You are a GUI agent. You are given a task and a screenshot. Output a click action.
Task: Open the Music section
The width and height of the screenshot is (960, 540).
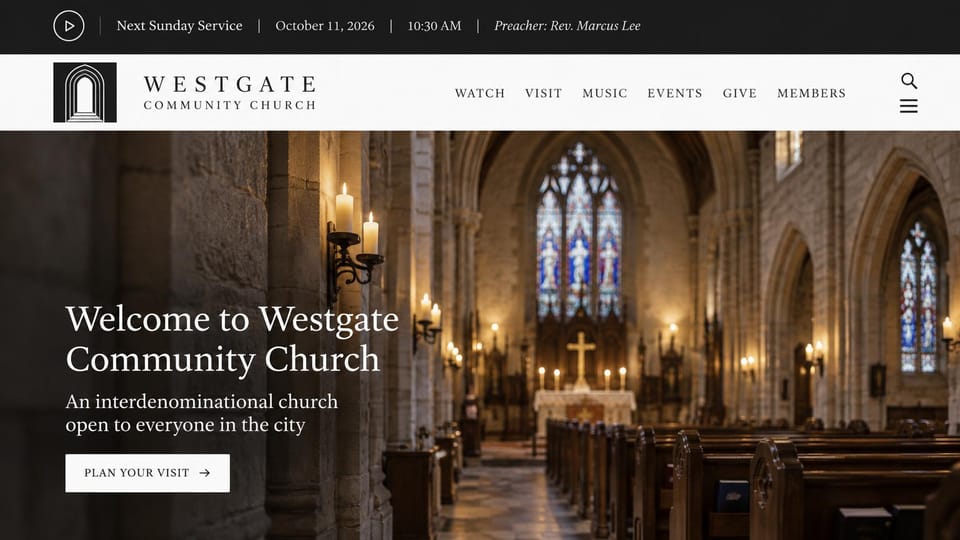604,93
